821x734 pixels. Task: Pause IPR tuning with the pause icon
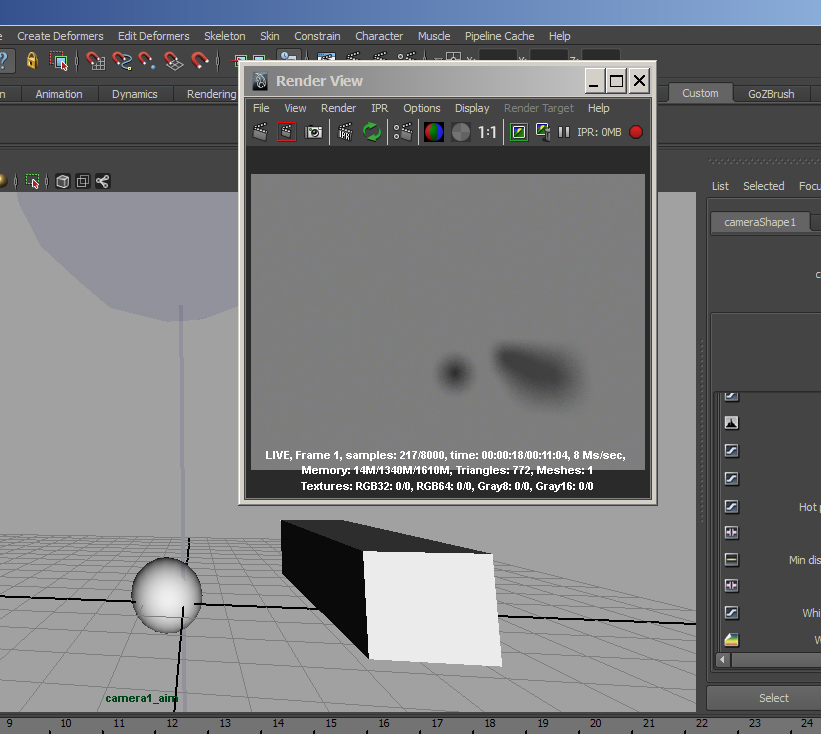tap(563, 132)
